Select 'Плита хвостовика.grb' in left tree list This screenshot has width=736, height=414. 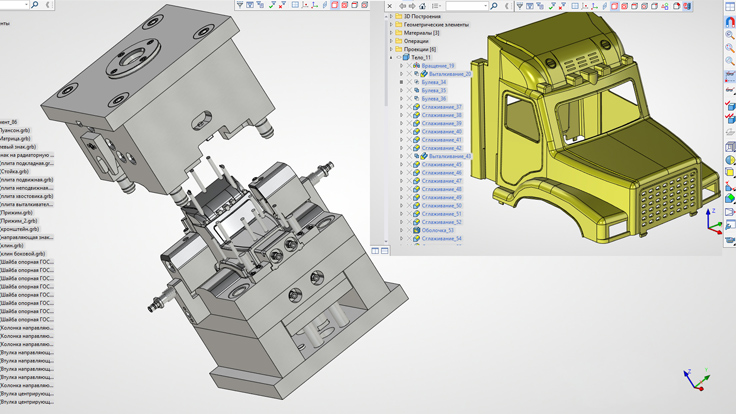pyautogui.click(x=27, y=196)
